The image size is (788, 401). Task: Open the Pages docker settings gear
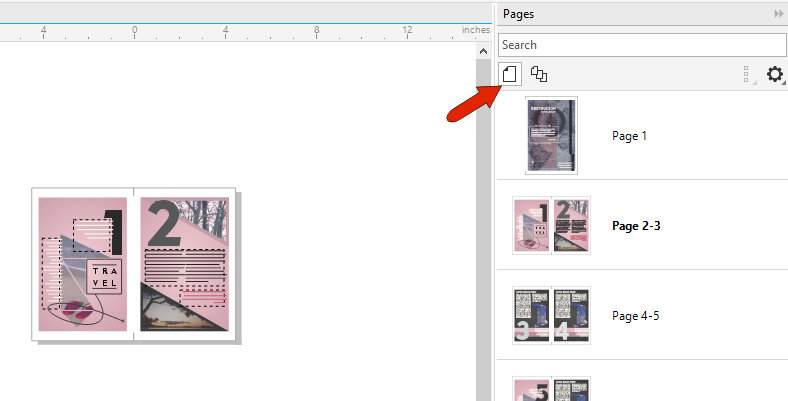pyautogui.click(x=774, y=74)
